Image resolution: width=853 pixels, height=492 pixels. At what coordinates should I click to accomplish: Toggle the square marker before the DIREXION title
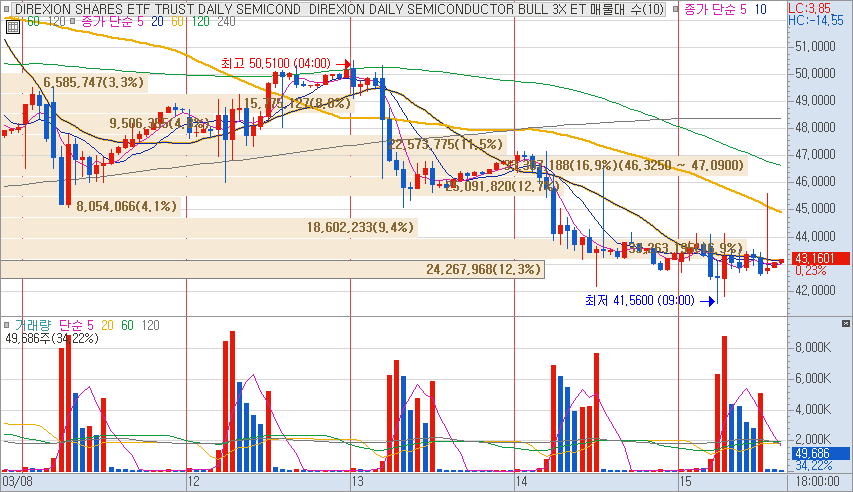7,9
